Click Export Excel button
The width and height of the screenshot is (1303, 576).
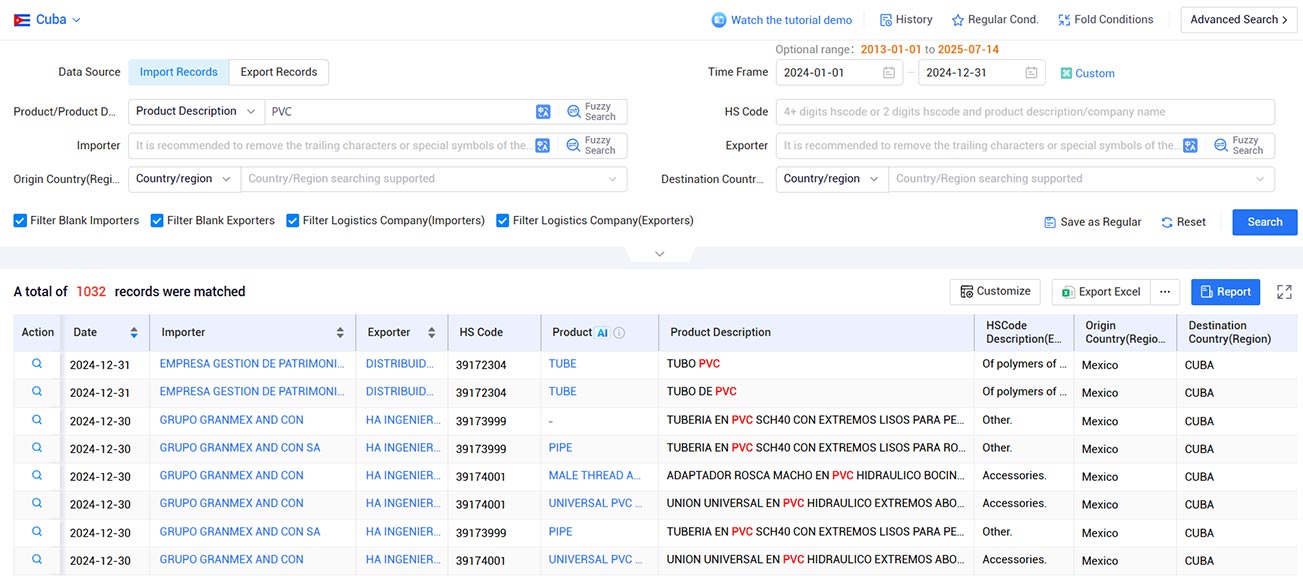[1101, 292]
